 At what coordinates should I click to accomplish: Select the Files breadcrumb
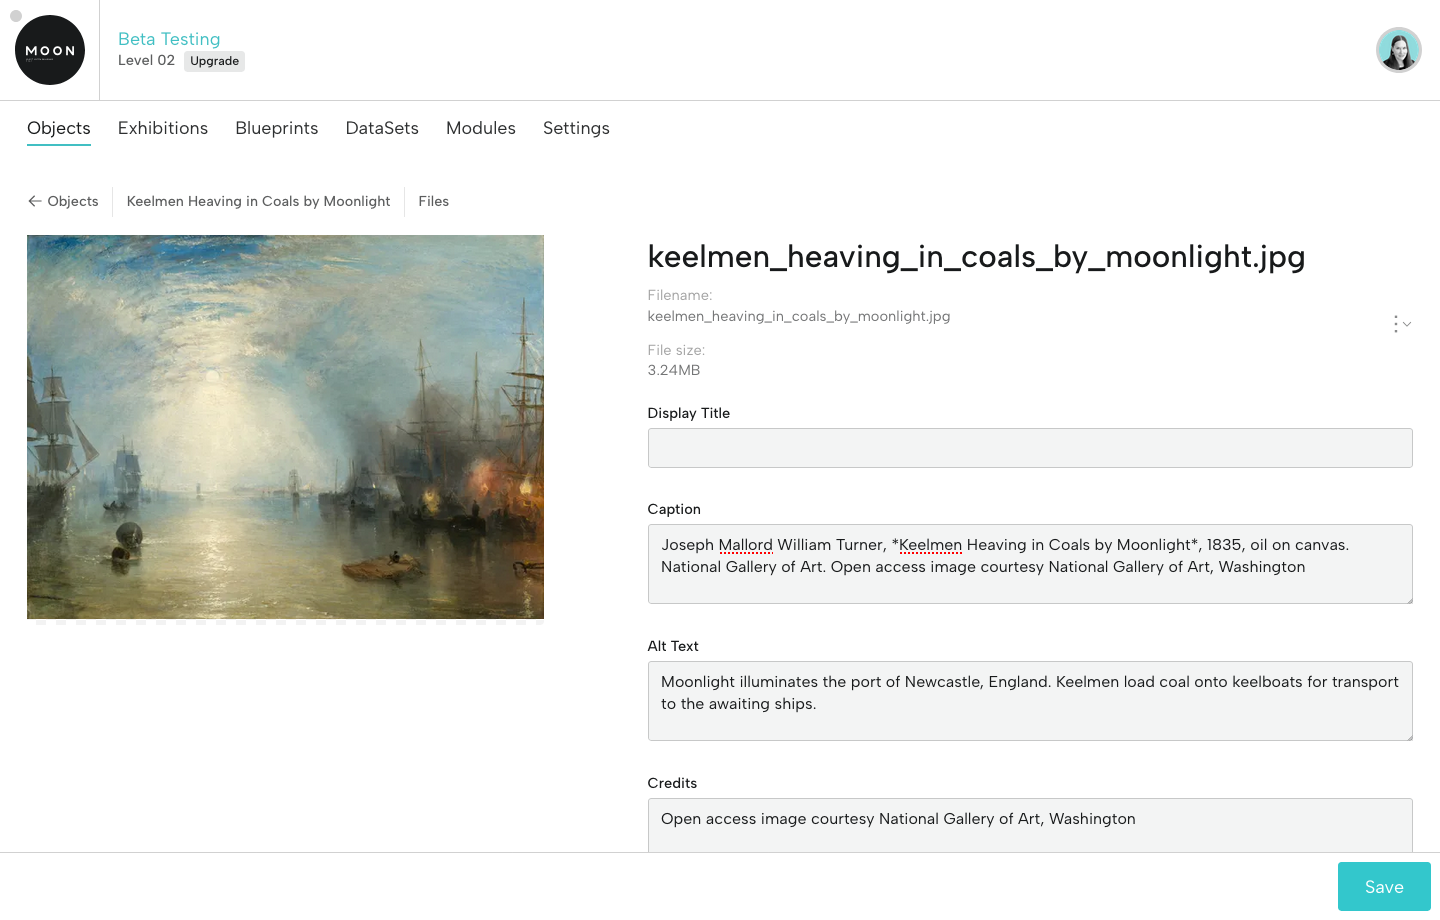tap(433, 201)
